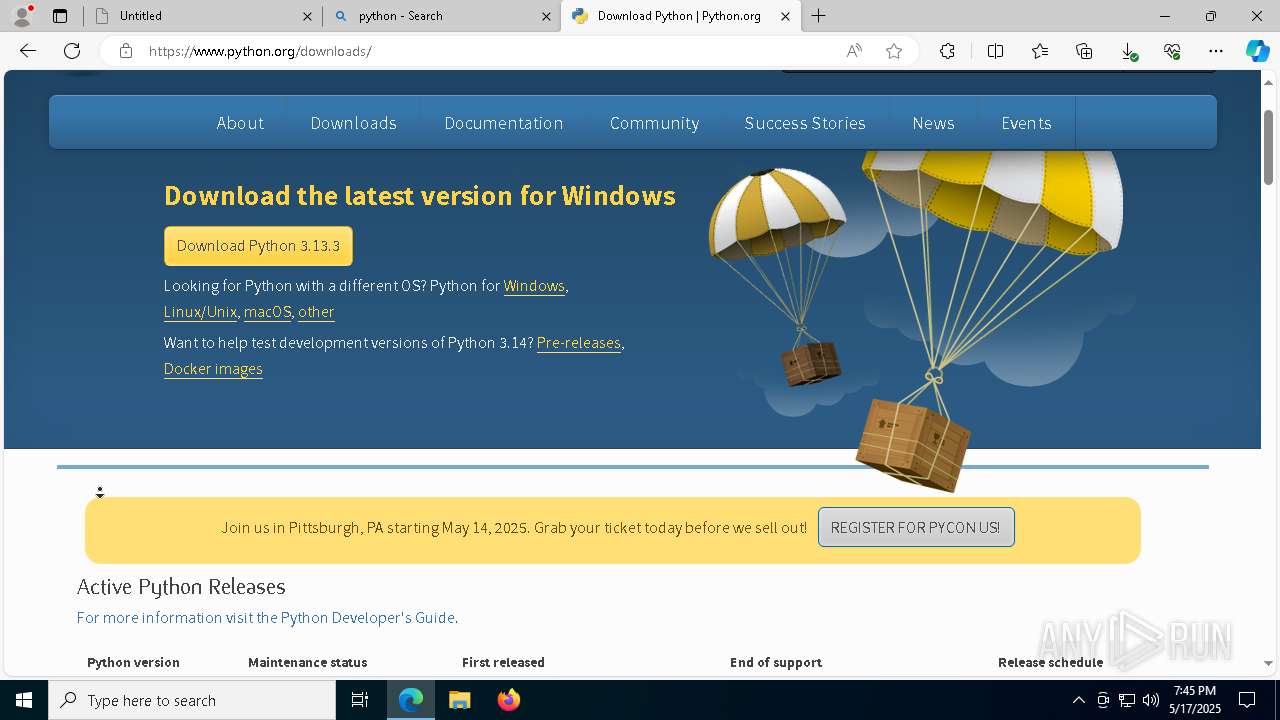Follow the Linux/Unix link
The width and height of the screenshot is (1280, 720).
click(x=200, y=312)
